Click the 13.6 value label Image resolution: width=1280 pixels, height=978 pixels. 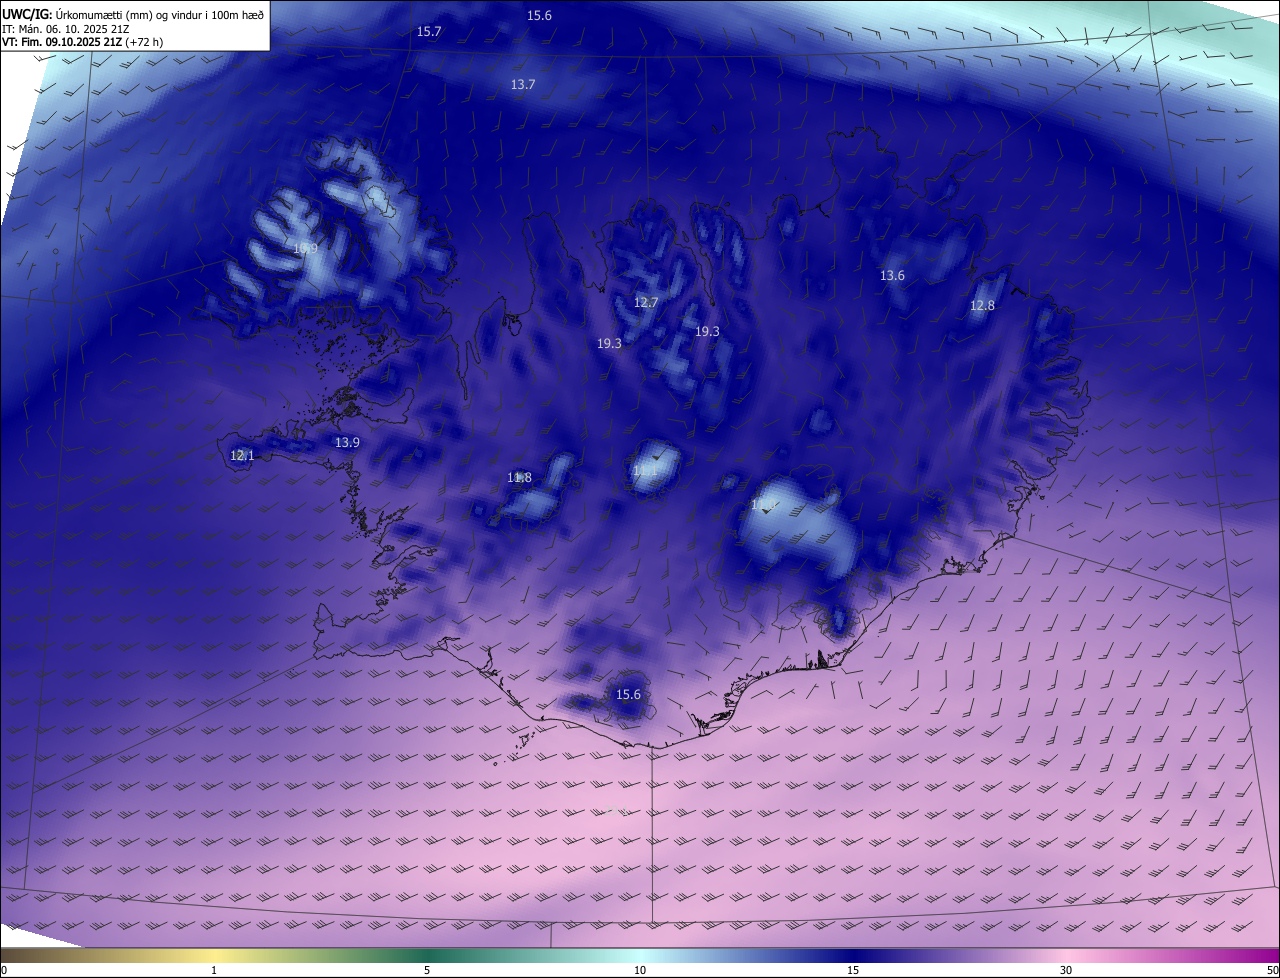tap(892, 276)
